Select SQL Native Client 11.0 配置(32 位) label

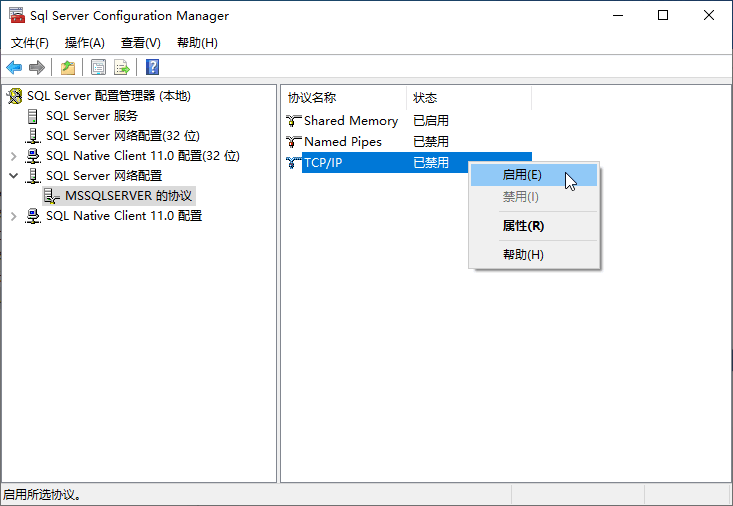(143, 156)
